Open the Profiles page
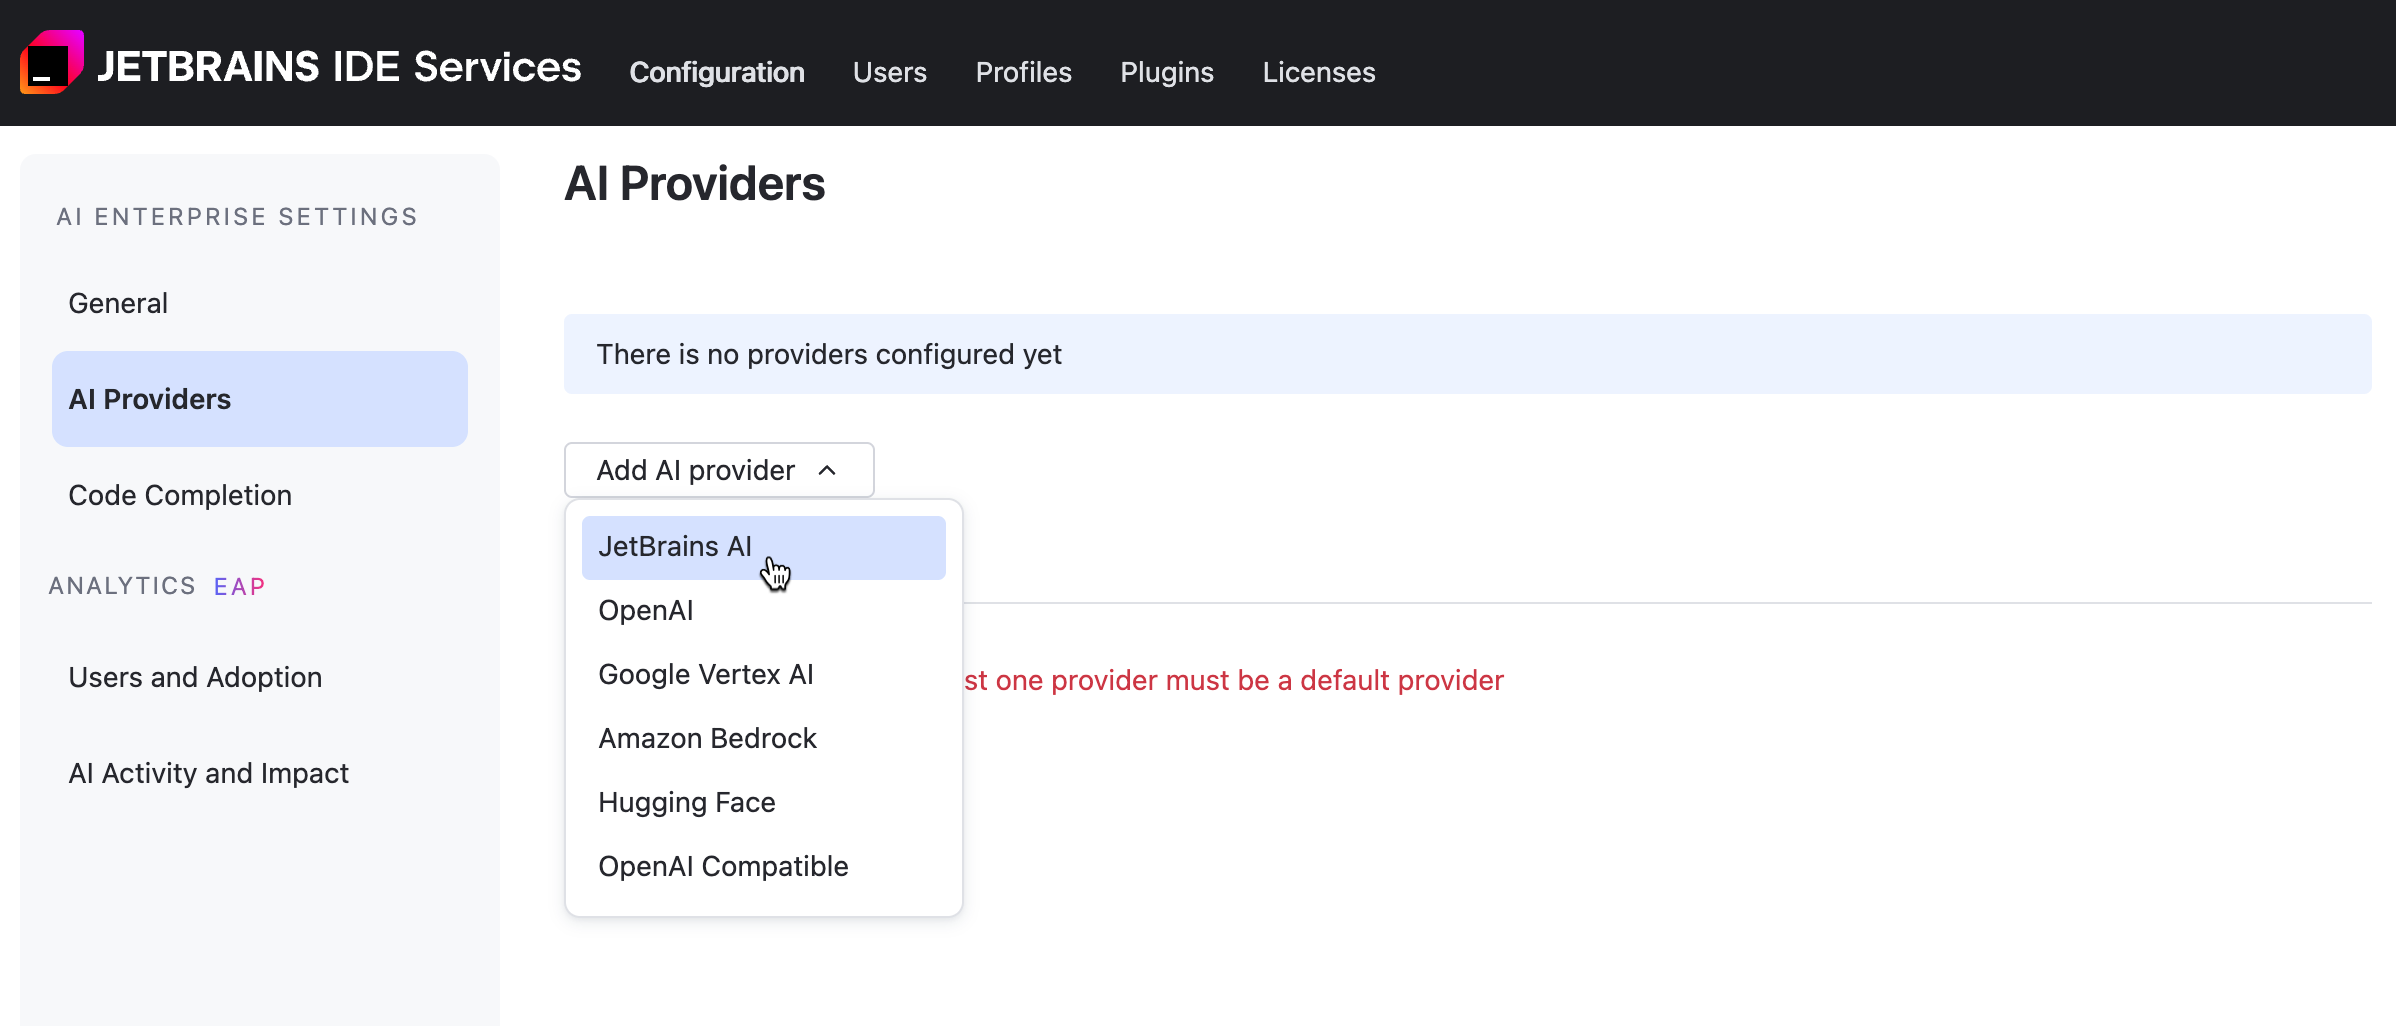This screenshot has height=1026, width=2396. [1023, 71]
